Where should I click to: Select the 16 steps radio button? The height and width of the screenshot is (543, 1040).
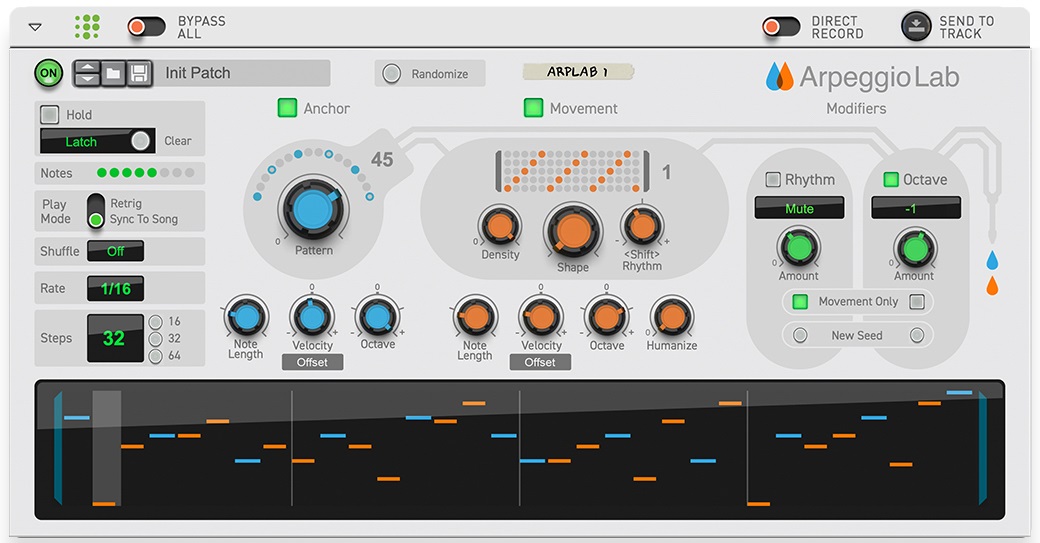(155, 322)
